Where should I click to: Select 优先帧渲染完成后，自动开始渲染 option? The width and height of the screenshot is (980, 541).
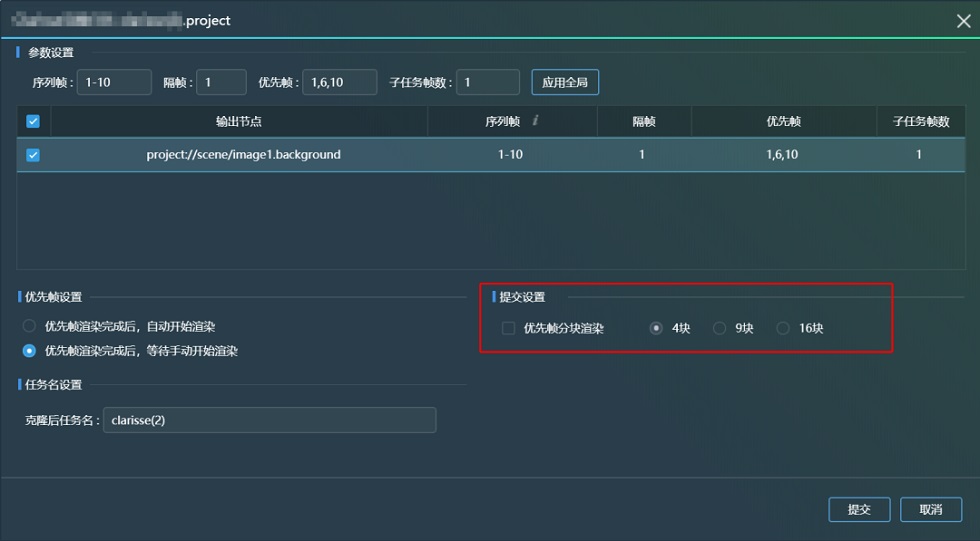(30, 327)
